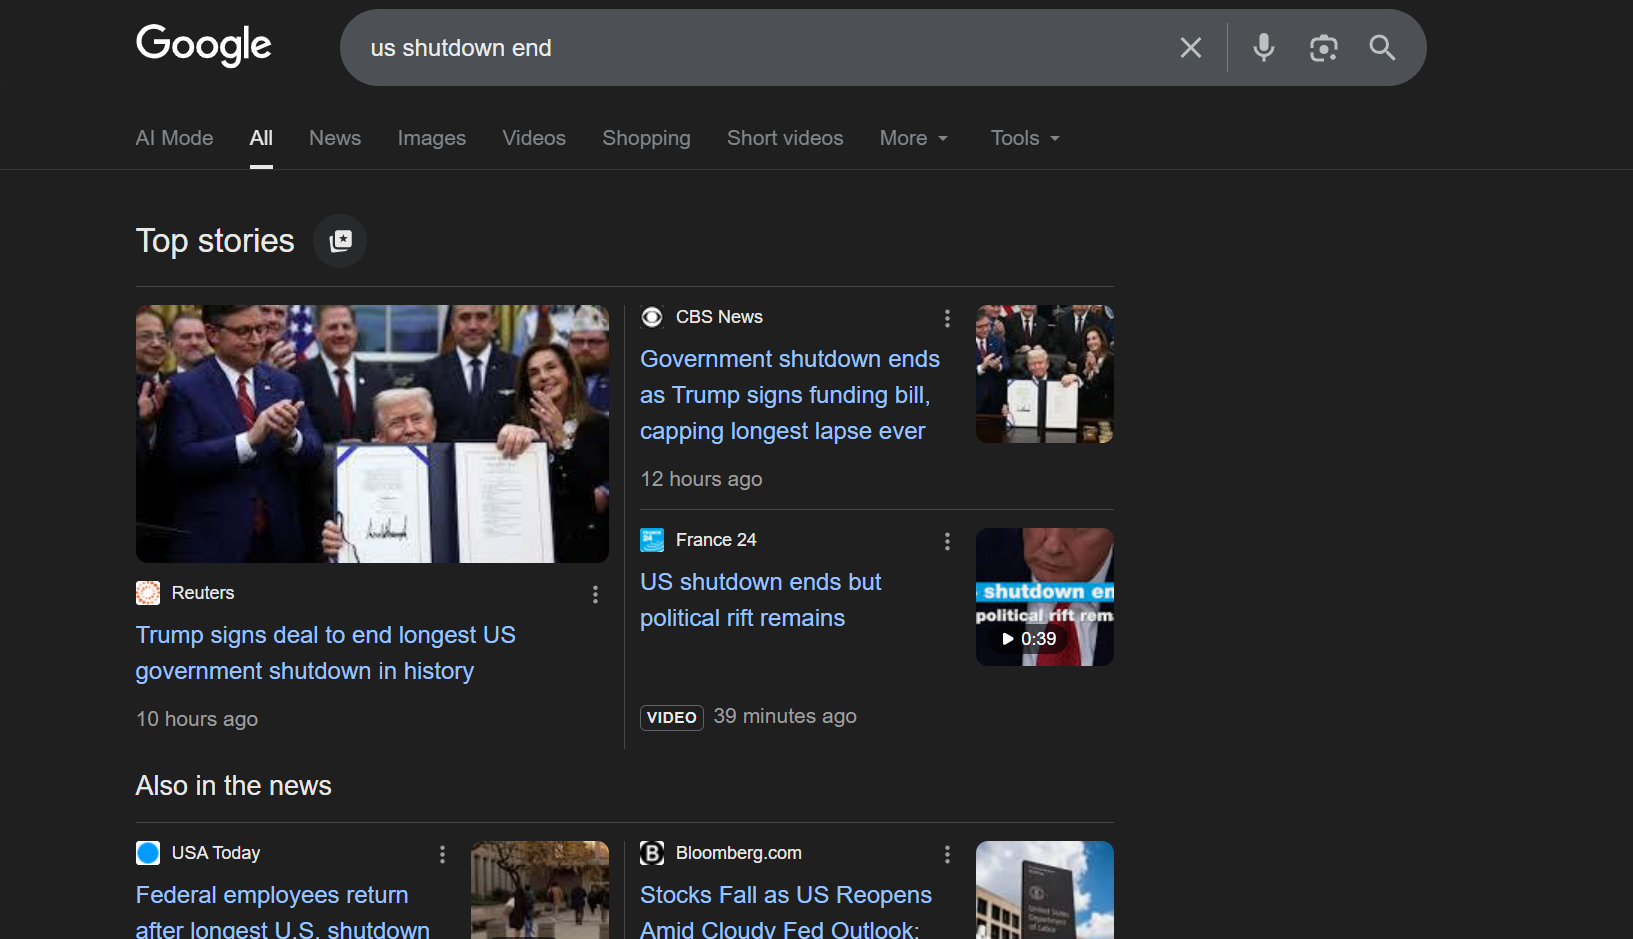Viewport: 1633px width, 939px height.
Task: Open three-dot menu for Bloomberg story
Action: (x=947, y=854)
